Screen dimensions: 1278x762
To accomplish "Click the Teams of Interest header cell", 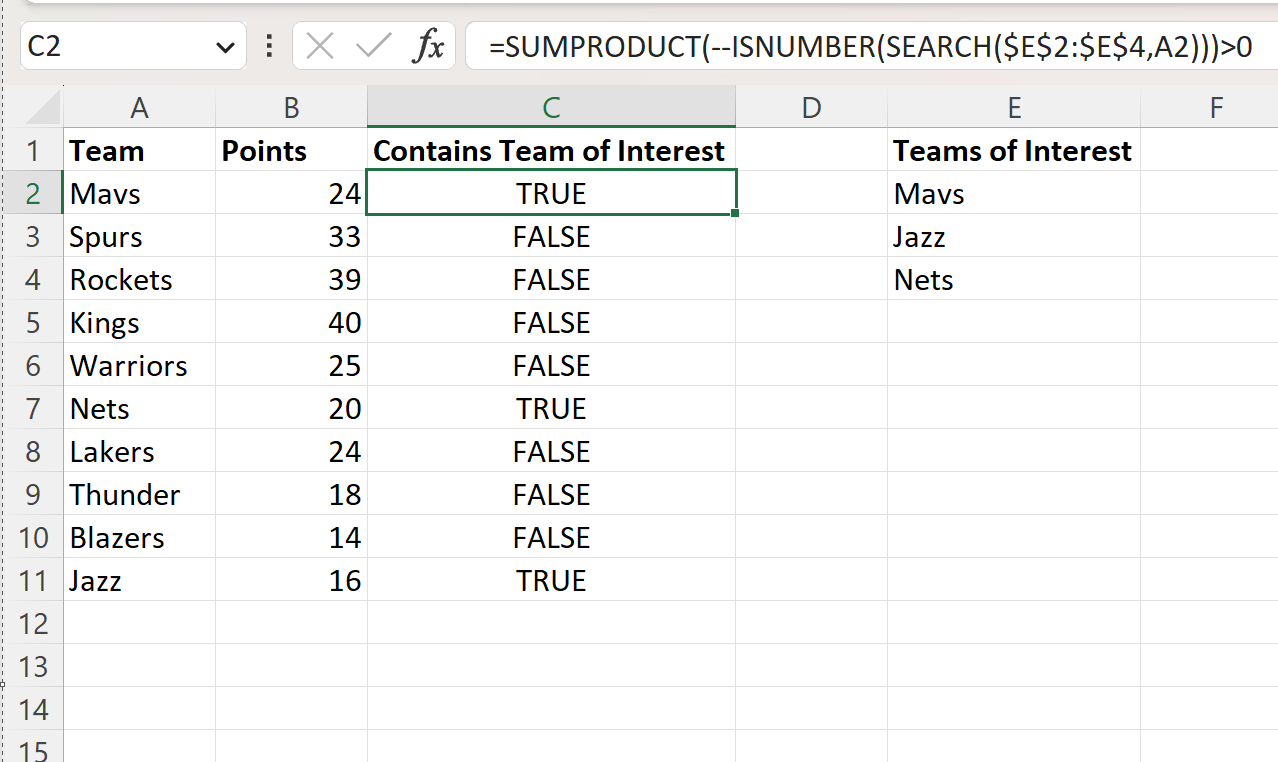I will tap(1012, 150).
